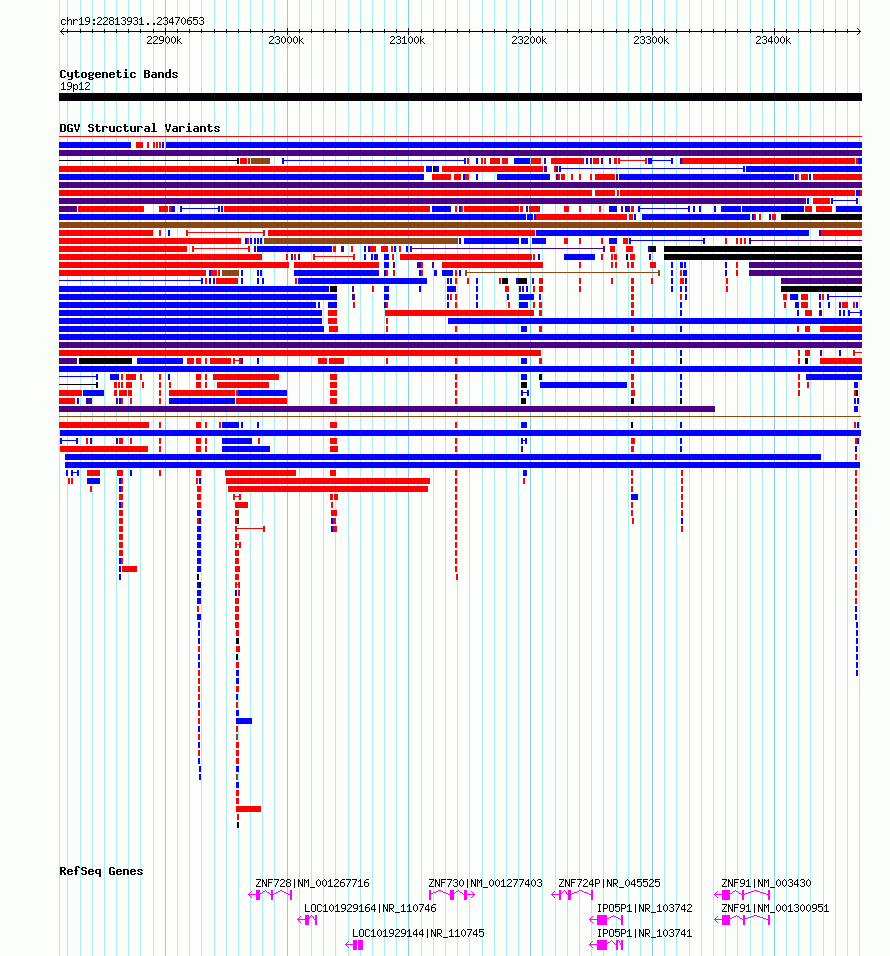The image size is (890, 956).
Task: Click the black 19p12 cytogenetic band bar
Action: click(460, 97)
